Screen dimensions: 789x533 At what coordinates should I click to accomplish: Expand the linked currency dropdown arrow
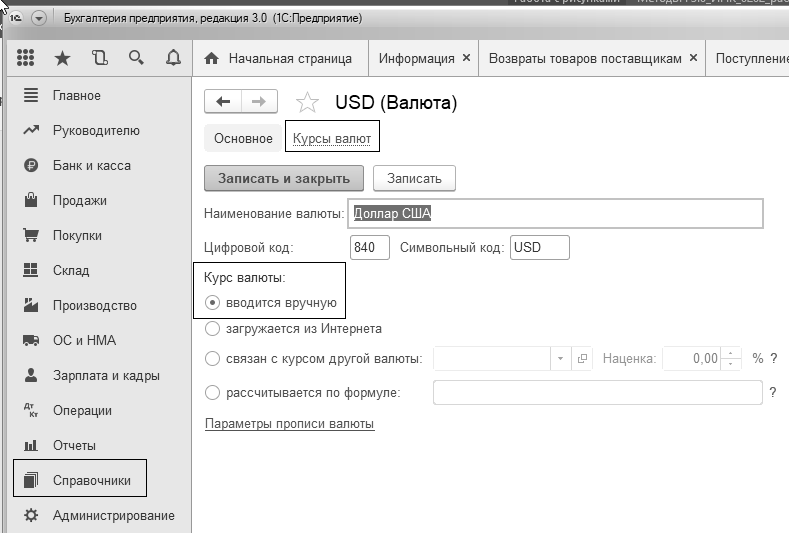tap(560, 359)
